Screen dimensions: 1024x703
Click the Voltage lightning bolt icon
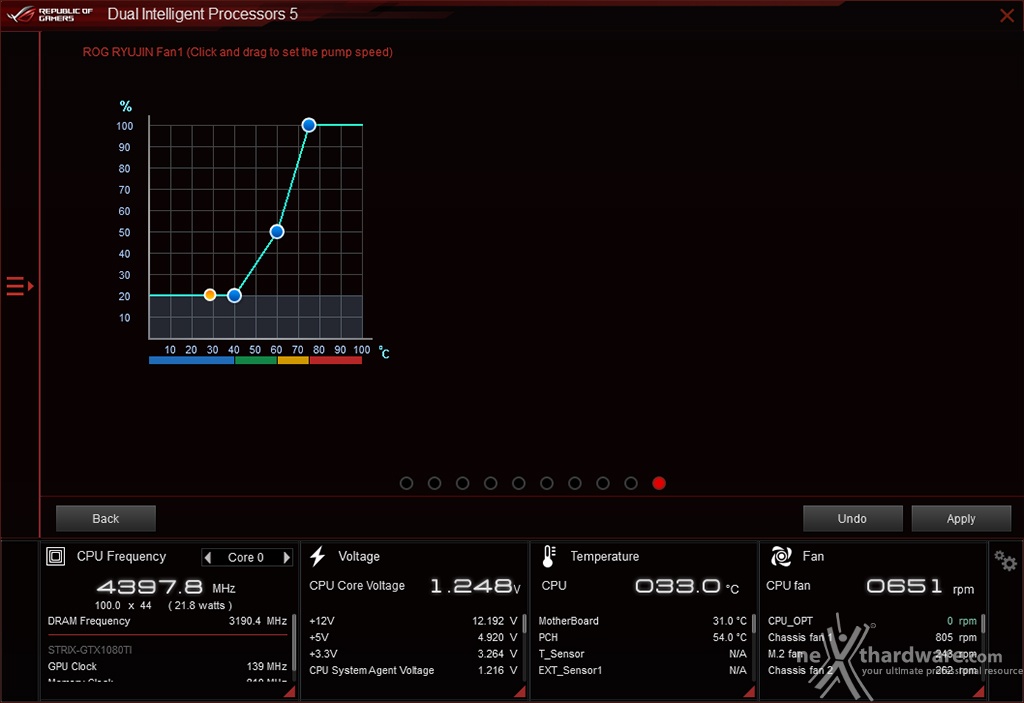[317, 556]
